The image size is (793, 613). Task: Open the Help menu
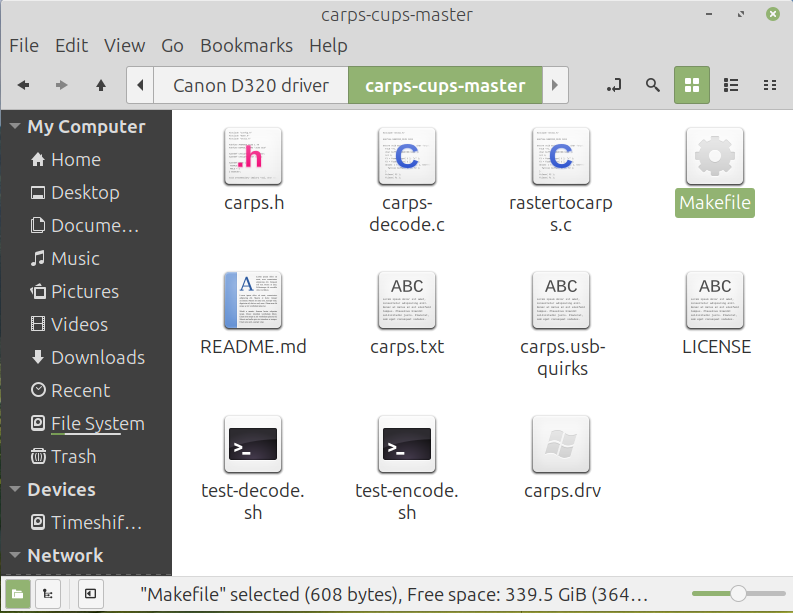coord(328,46)
